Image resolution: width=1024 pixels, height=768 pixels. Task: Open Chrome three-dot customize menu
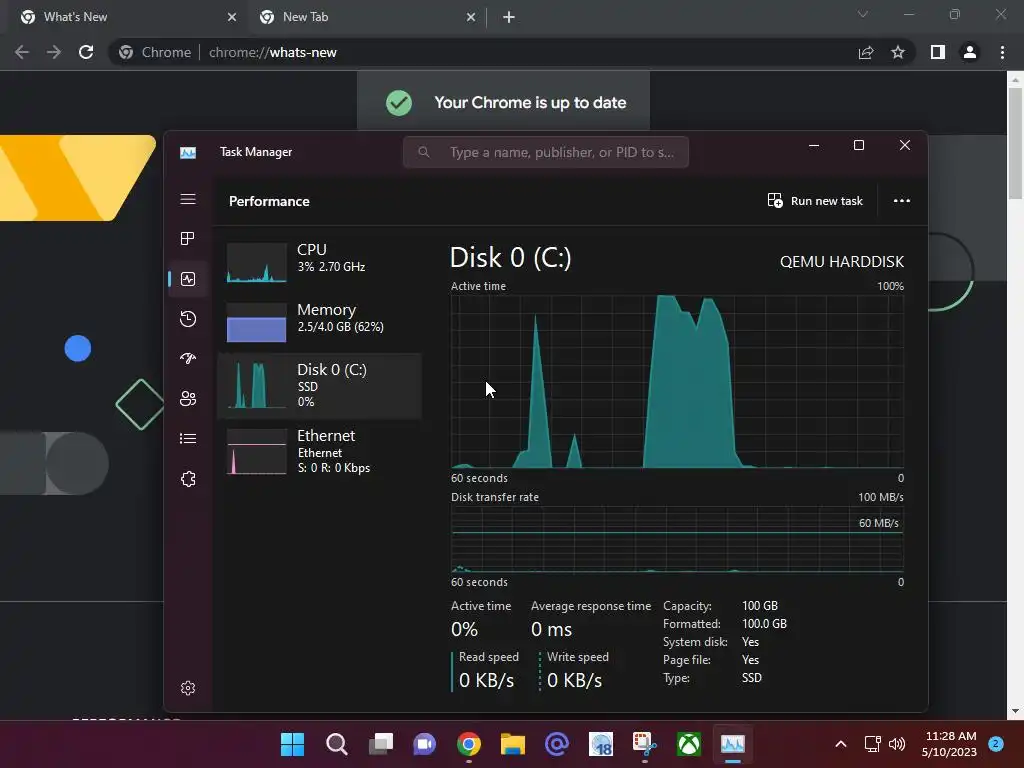(1002, 52)
